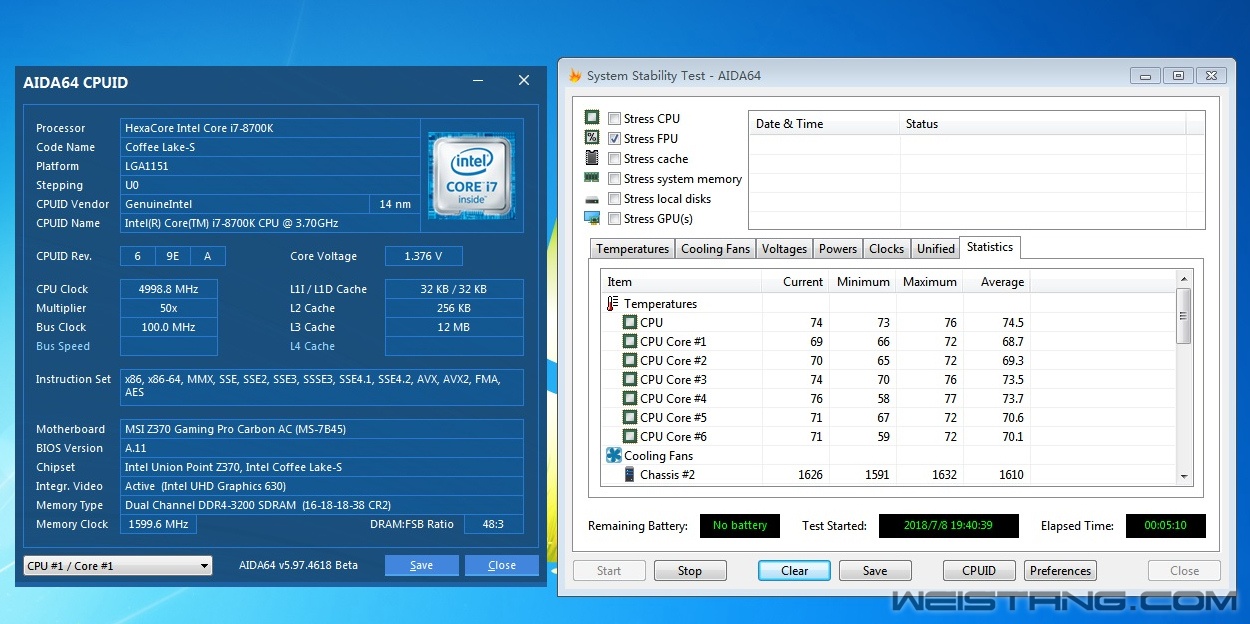
Task: Click the chip icon in the CPU Core #3 row
Action: (x=630, y=379)
